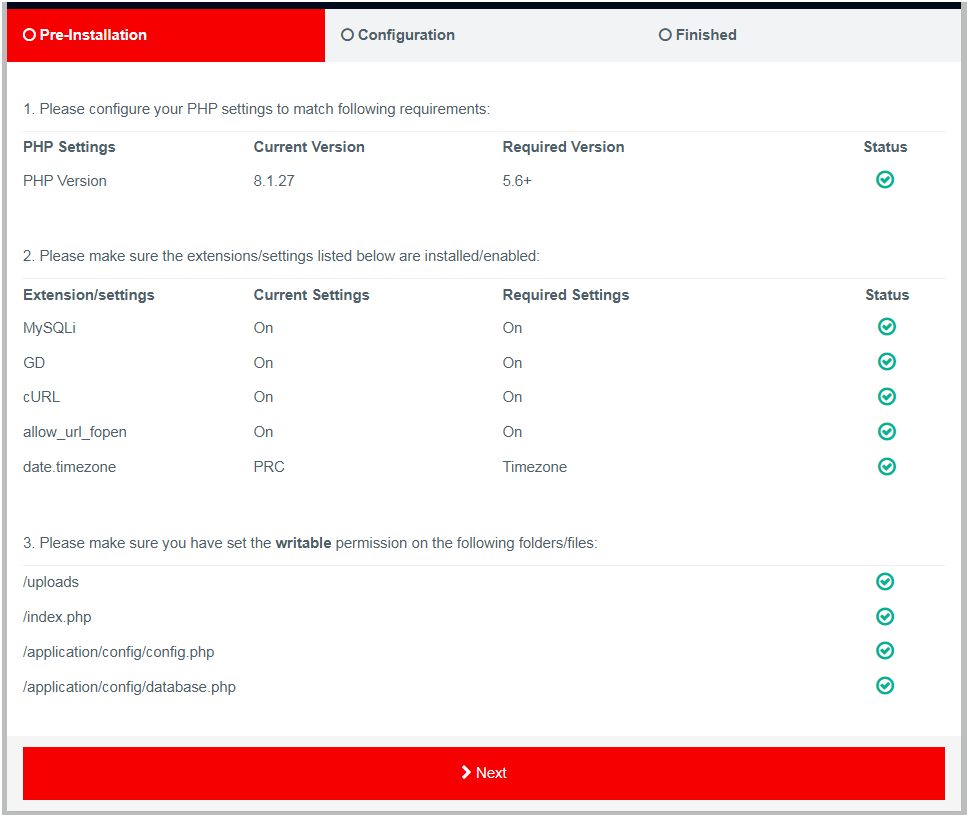Select the Pre-Installation step circle
The width and height of the screenshot is (969, 817).
tap(29, 35)
